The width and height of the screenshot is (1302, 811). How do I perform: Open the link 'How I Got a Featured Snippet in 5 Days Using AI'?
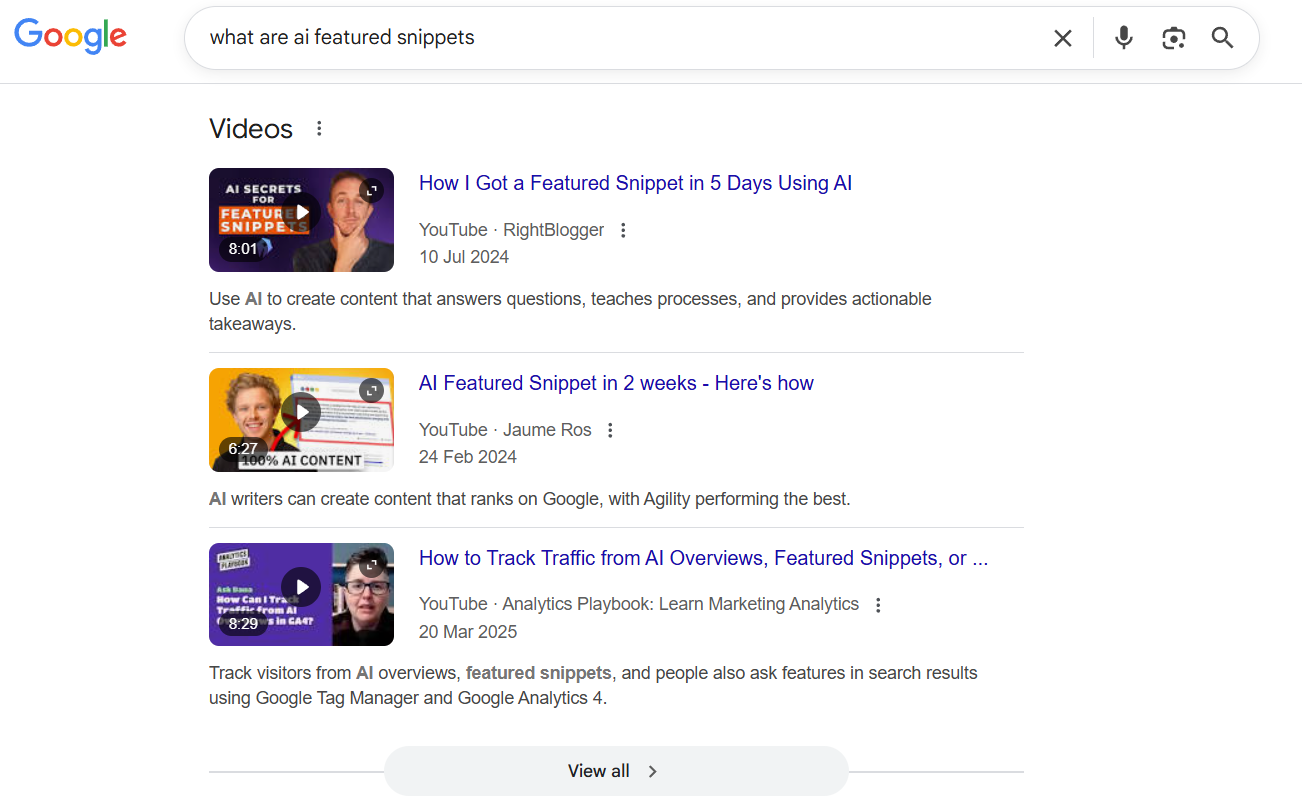[635, 183]
